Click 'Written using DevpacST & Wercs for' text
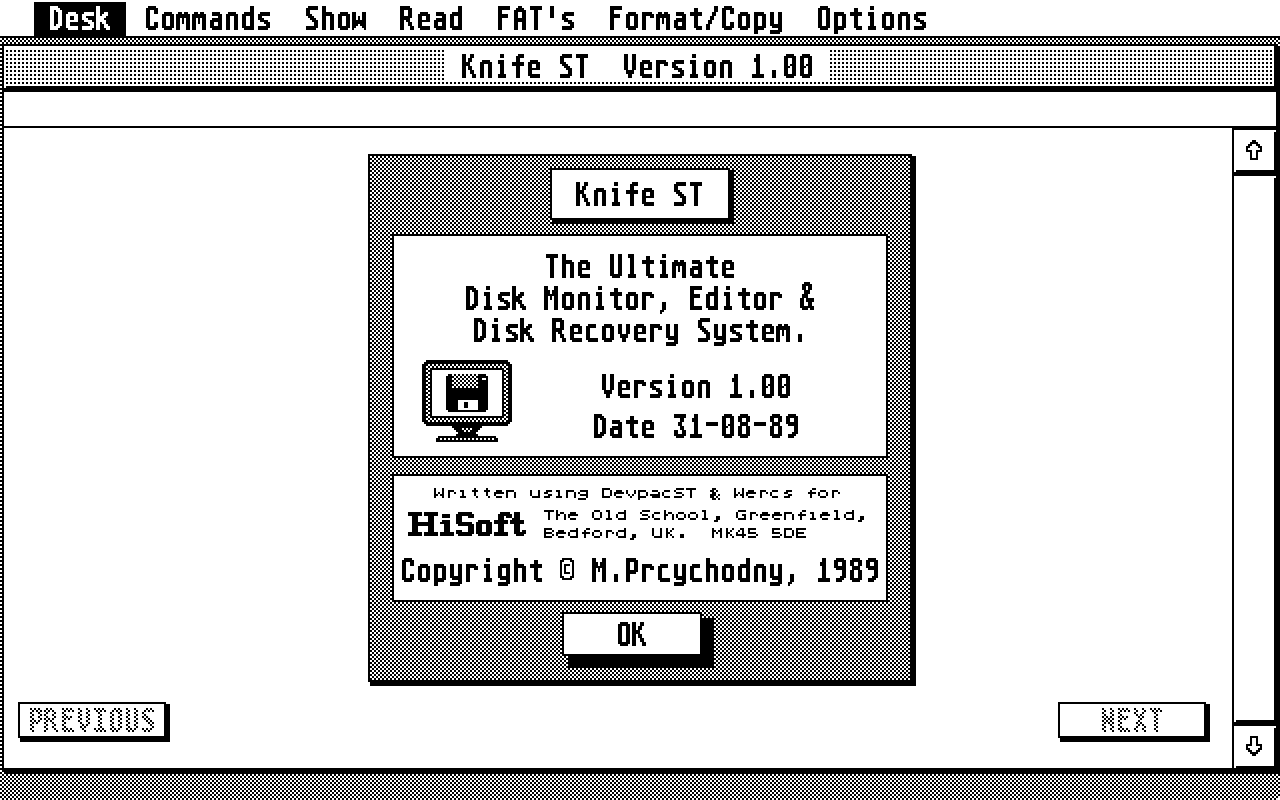The height and width of the screenshot is (800, 1280). (x=637, y=493)
